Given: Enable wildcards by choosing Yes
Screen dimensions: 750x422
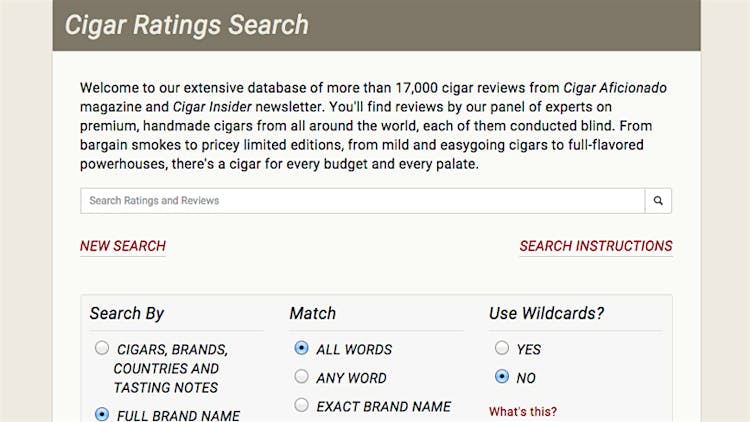Looking at the screenshot, I should 502,349.
